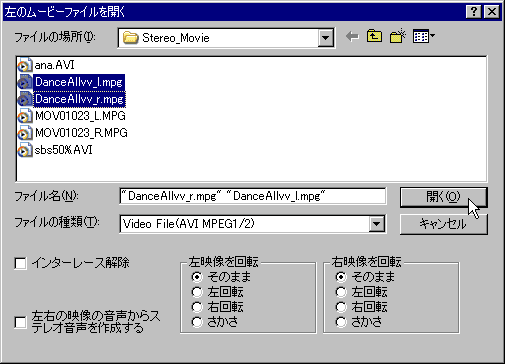
Task: Click the 開く(O) button
Action: [443, 197]
